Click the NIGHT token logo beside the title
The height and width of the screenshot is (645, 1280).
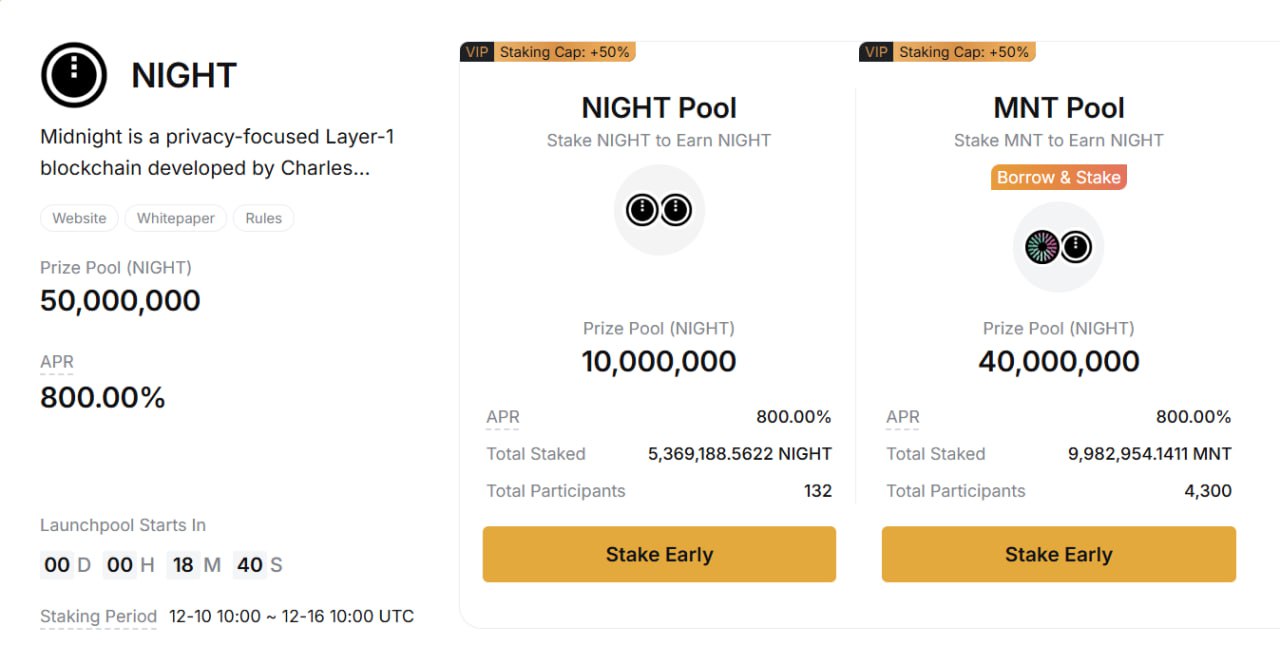[73, 75]
